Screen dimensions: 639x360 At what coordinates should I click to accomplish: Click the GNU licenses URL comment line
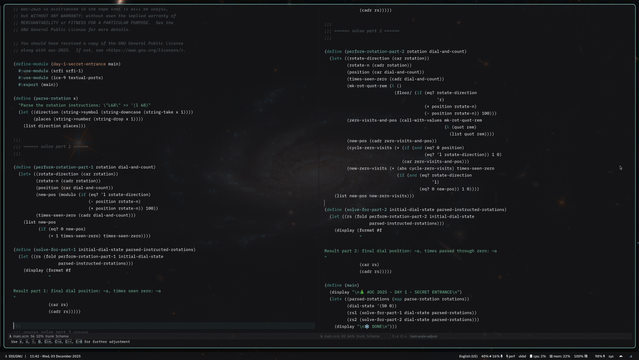99,50
